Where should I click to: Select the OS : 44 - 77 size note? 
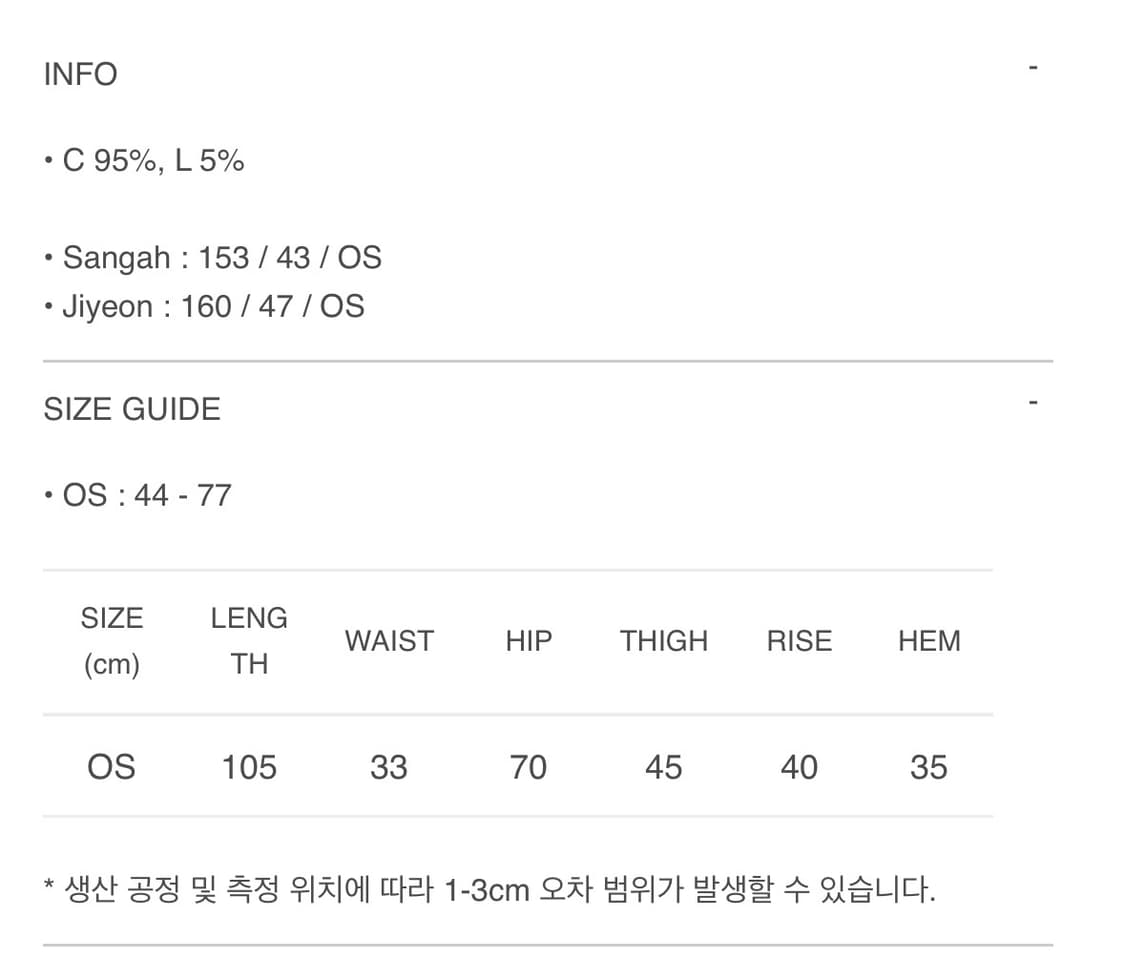(x=138, y=494)
